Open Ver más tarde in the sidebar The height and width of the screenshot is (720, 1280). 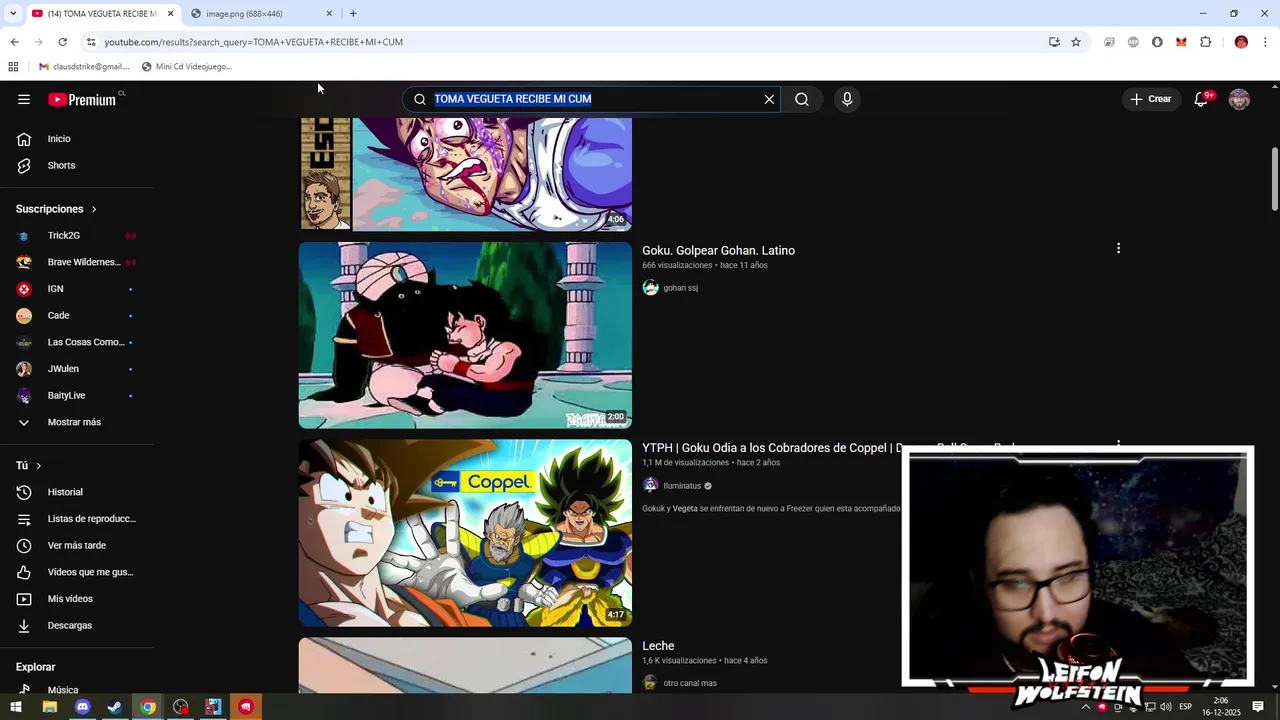click(x=77, y=545)
